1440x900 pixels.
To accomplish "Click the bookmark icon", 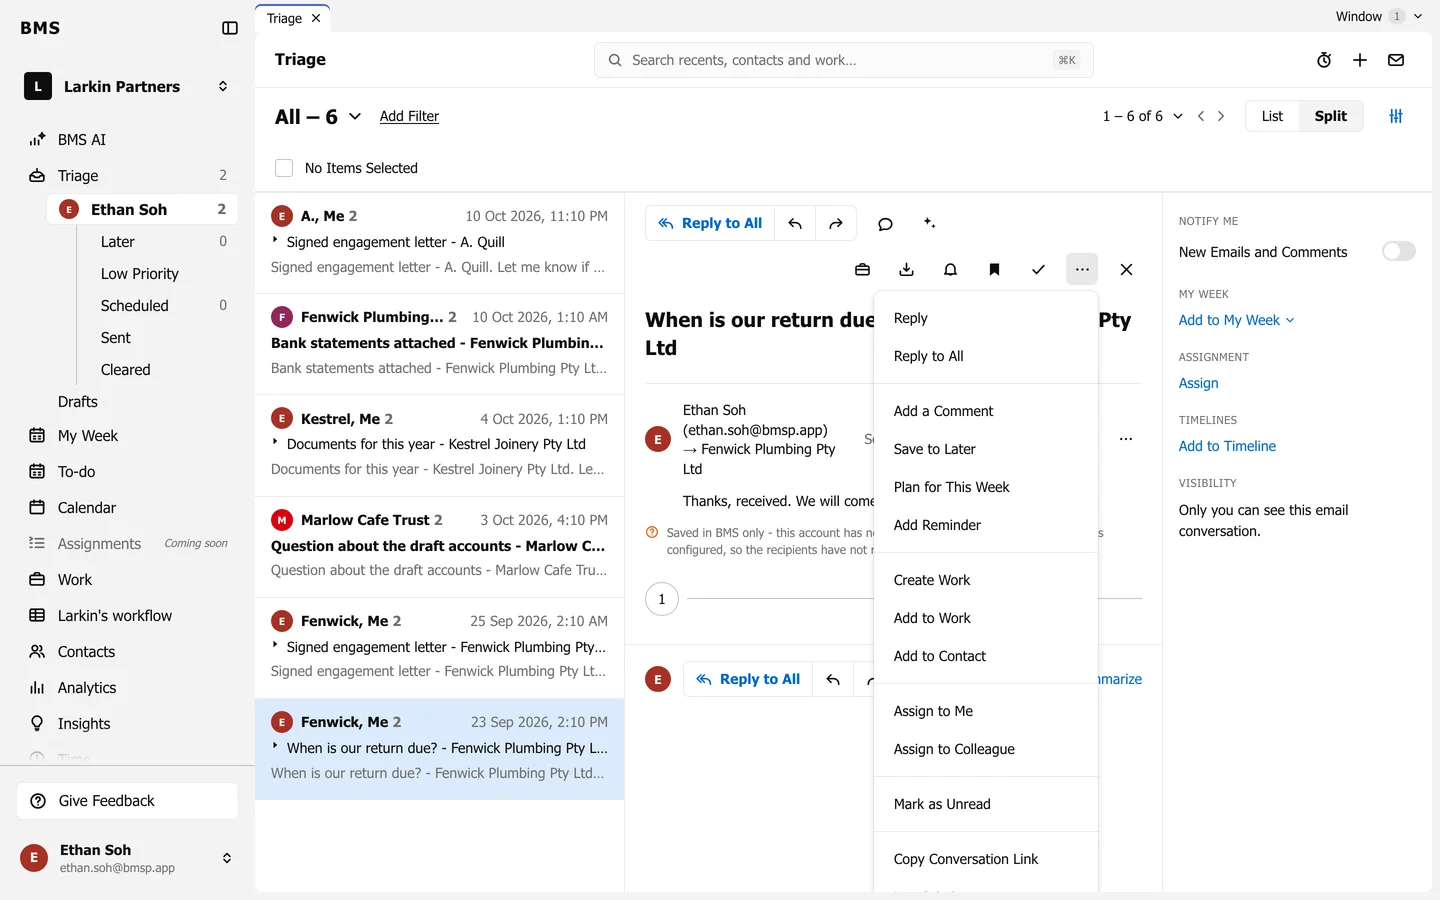I will click(x=994, y=269).
